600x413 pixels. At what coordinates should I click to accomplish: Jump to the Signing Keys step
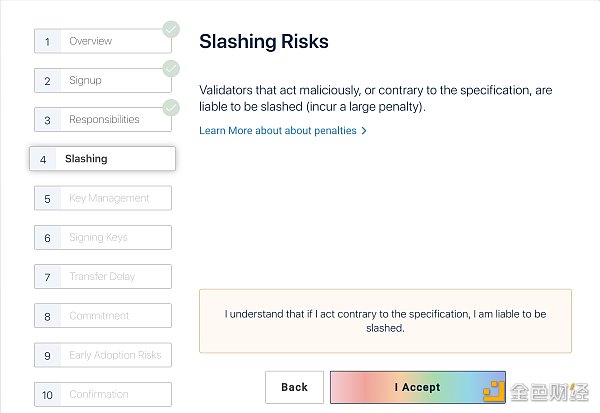[x=103, y=238]
